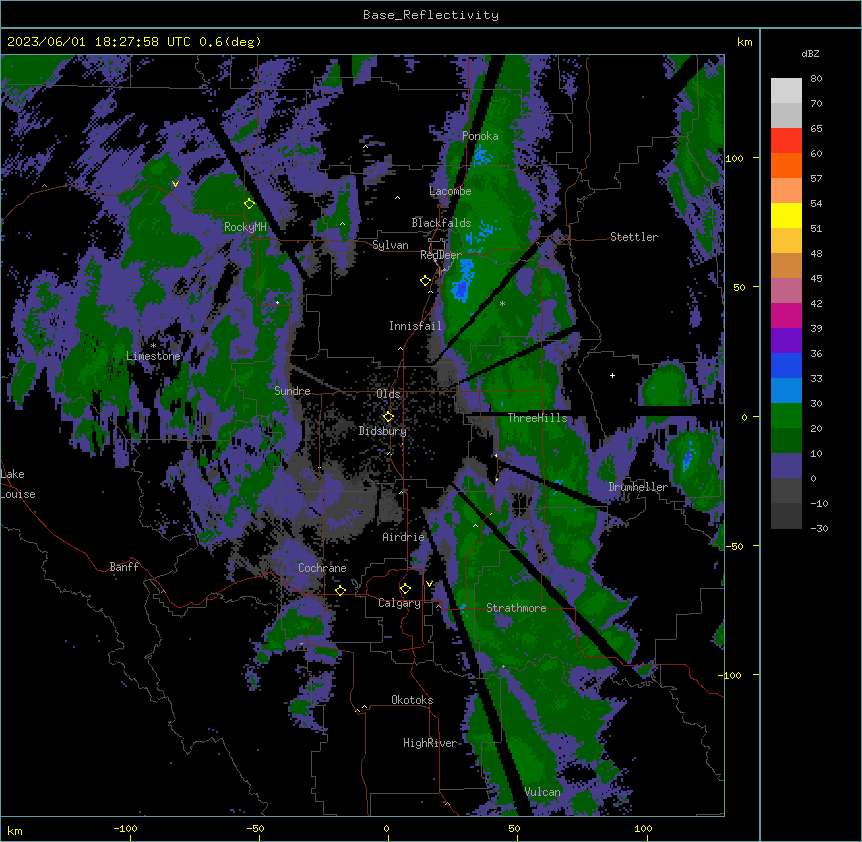Select the orange 60-57 dBZ legend swatch
The width and height of the screenshot is (862, 842).
pos(786,165)
